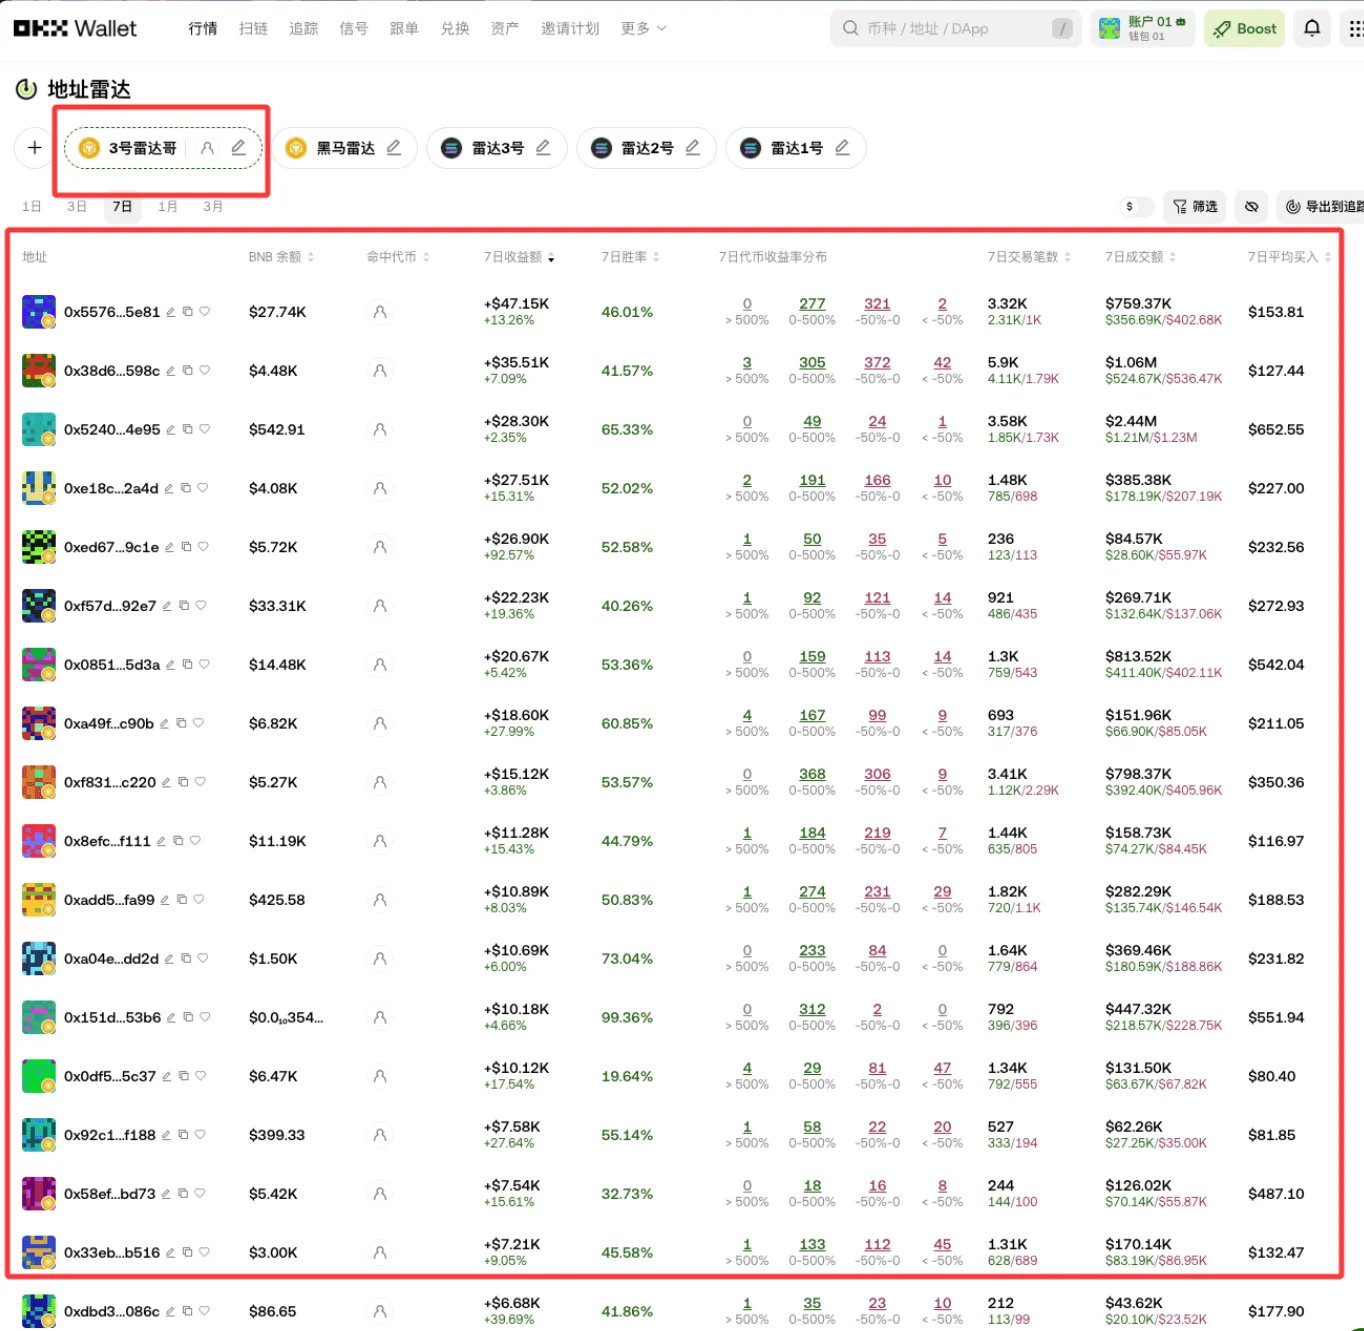Click the 277 count under 0-500% distribution
This screenshot has width=1364, height=1331.
click(x=812, y=304)
